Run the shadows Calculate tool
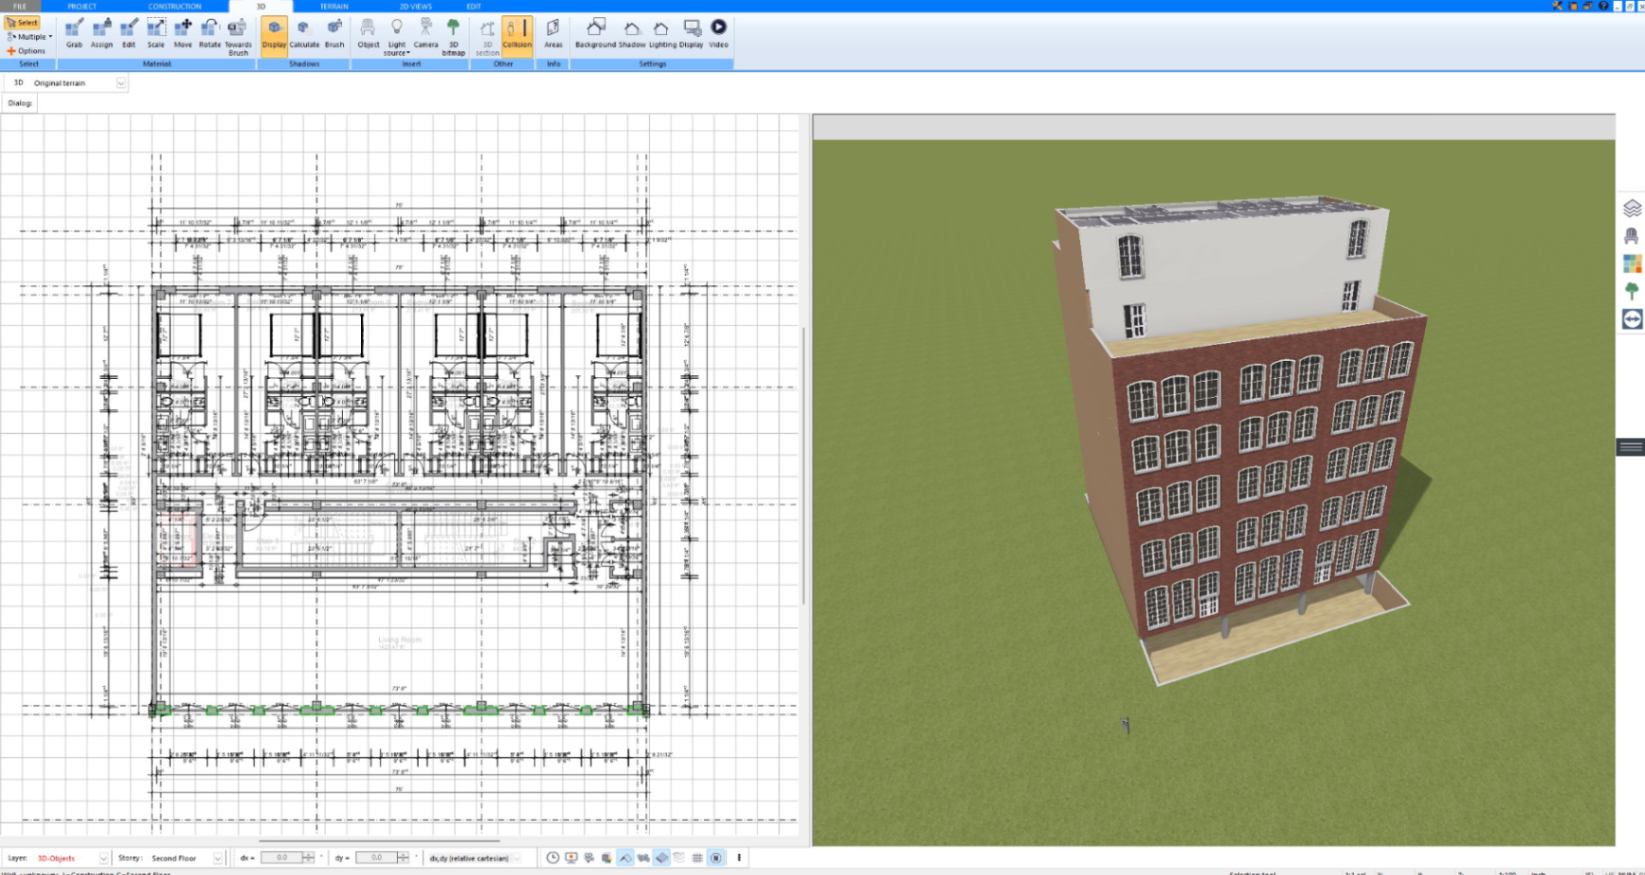The height and width of the screenshot is (875, 1645). tap(304, 33)
